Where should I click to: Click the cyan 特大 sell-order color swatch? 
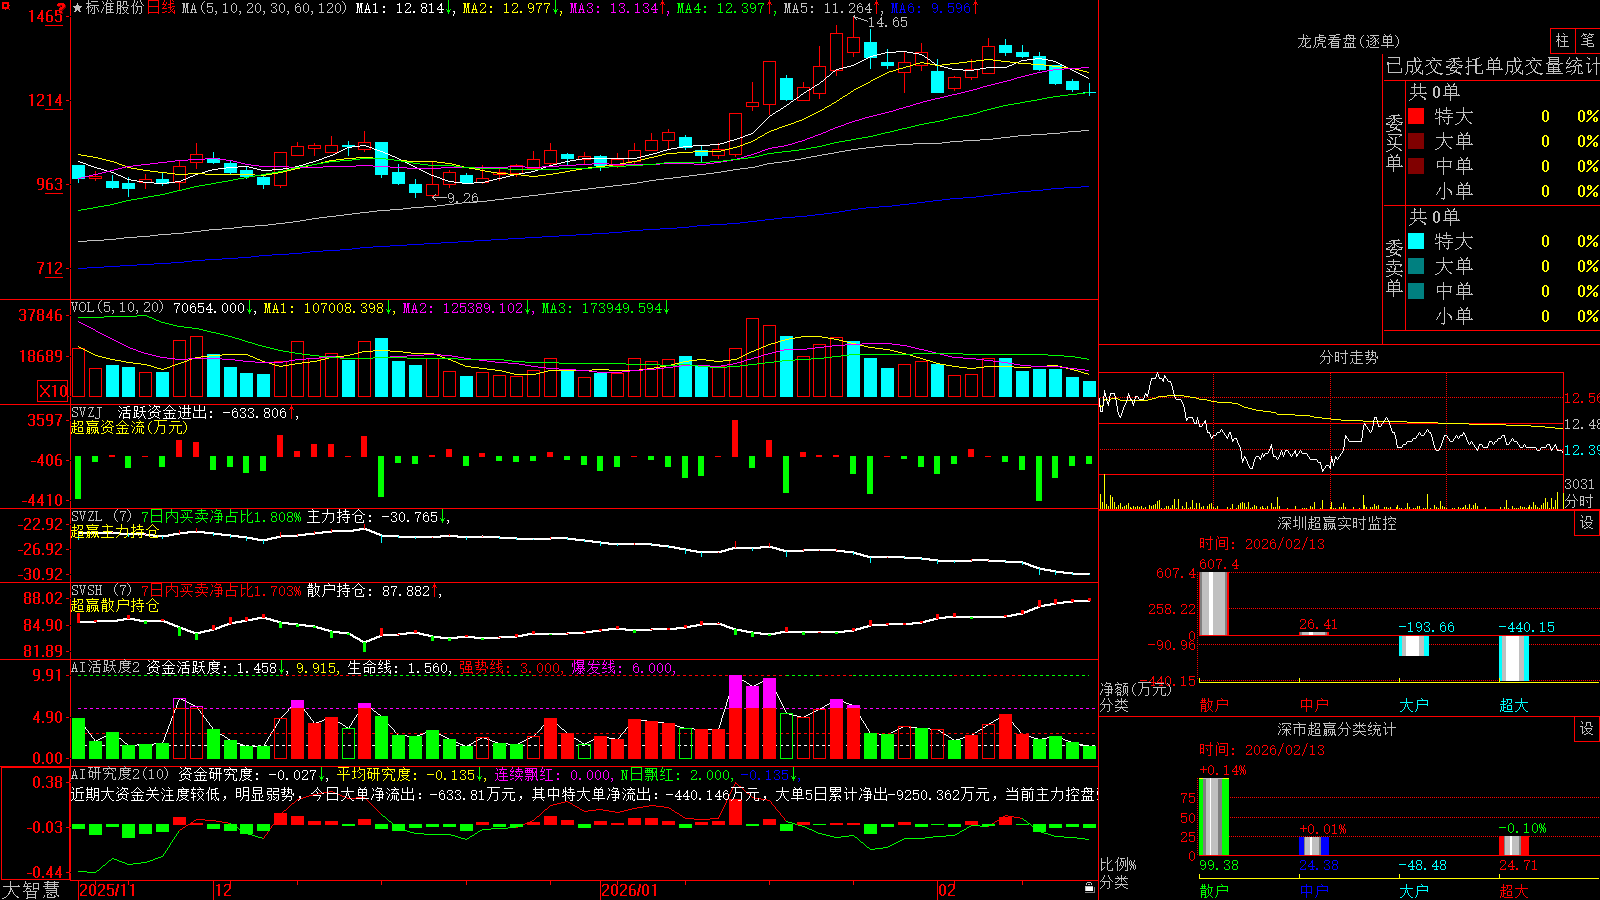(x=1416, y=241)
